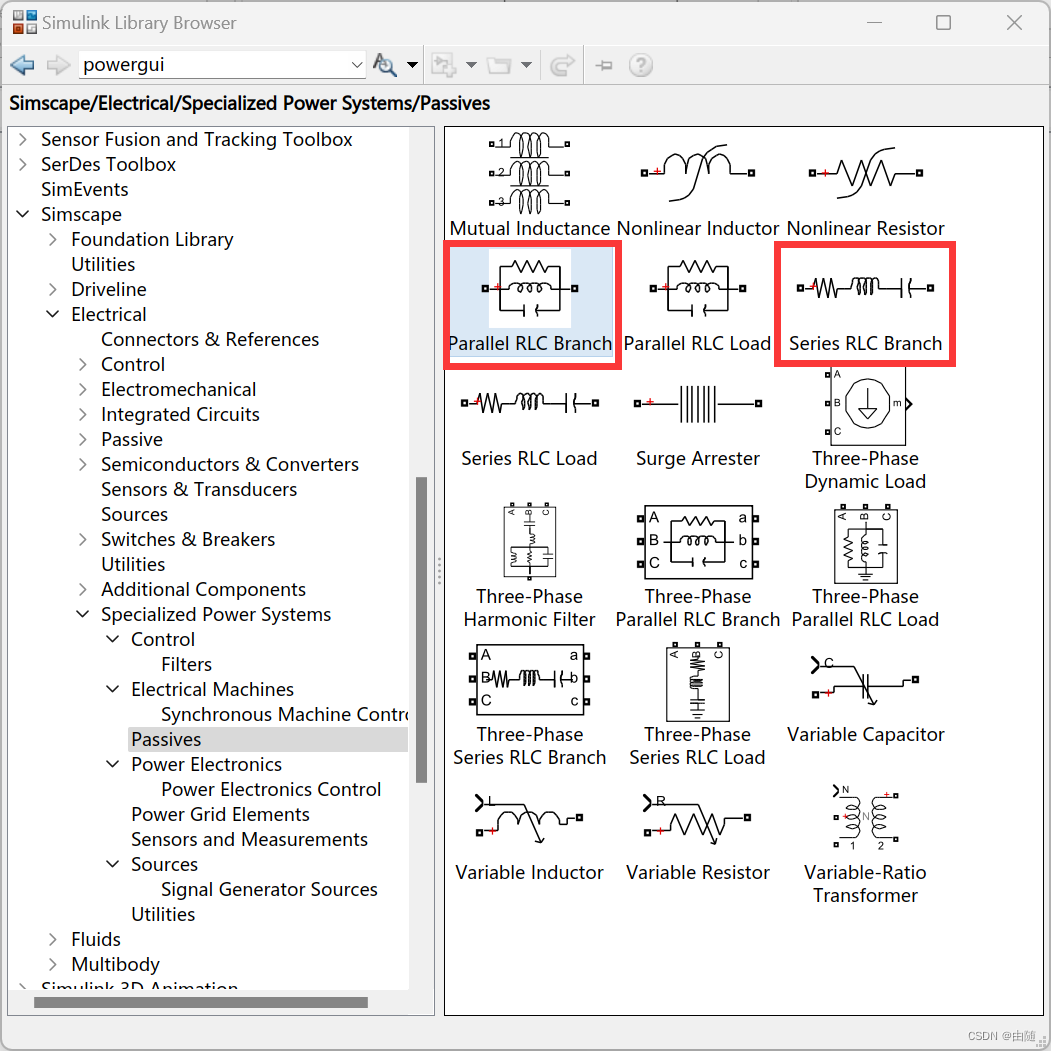Viewport: 1051px width, 1051px height.
Task: Click the add block to model icon
Action: (x=443, y=65)
